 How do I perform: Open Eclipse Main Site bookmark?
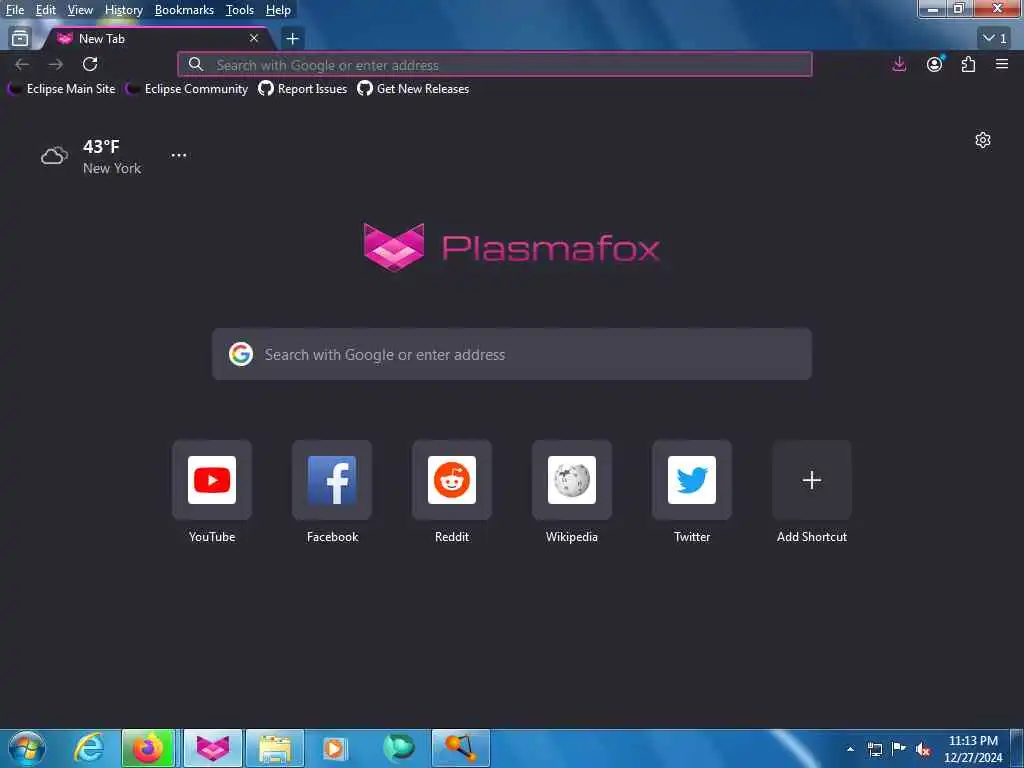pyautogui.click(x=62, y=89)
